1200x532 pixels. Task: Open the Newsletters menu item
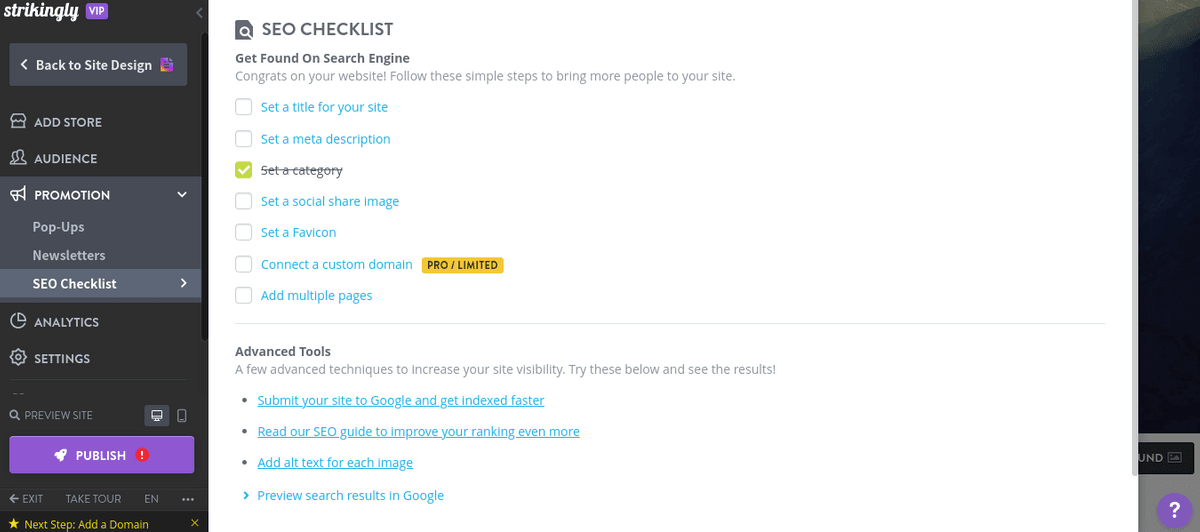(68, 255)
